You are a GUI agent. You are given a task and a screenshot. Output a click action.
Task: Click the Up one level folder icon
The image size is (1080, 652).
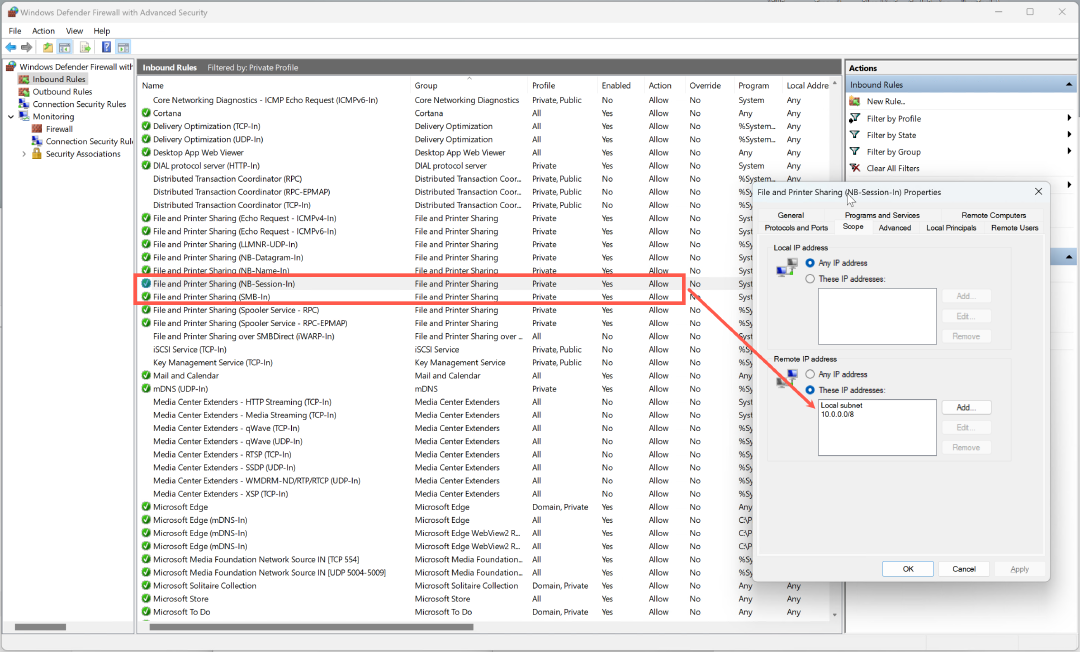pos(47,47)
